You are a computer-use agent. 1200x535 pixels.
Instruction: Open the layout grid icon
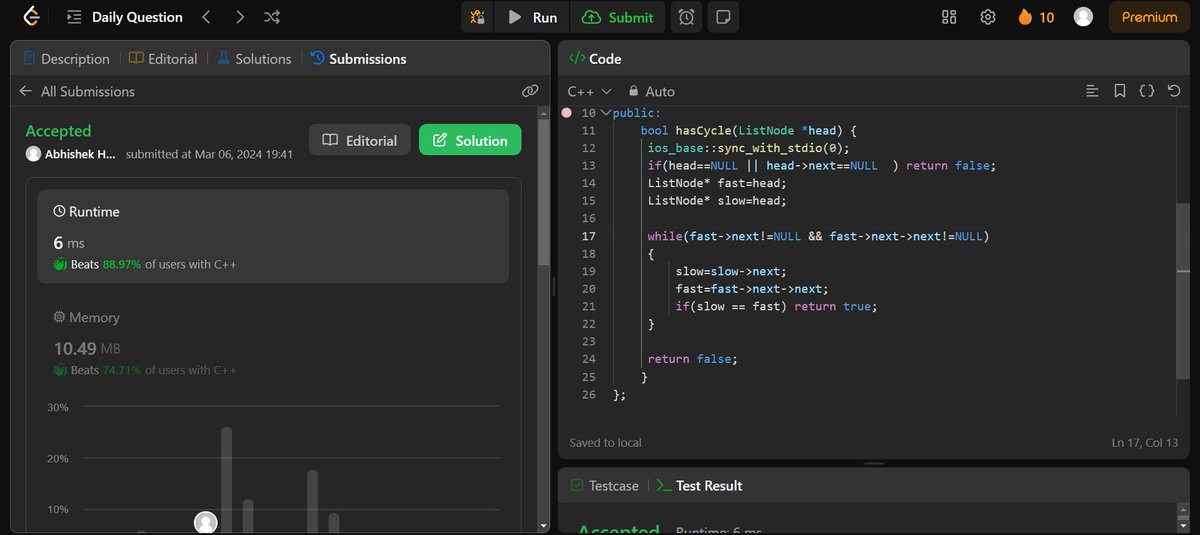point(950,17)
